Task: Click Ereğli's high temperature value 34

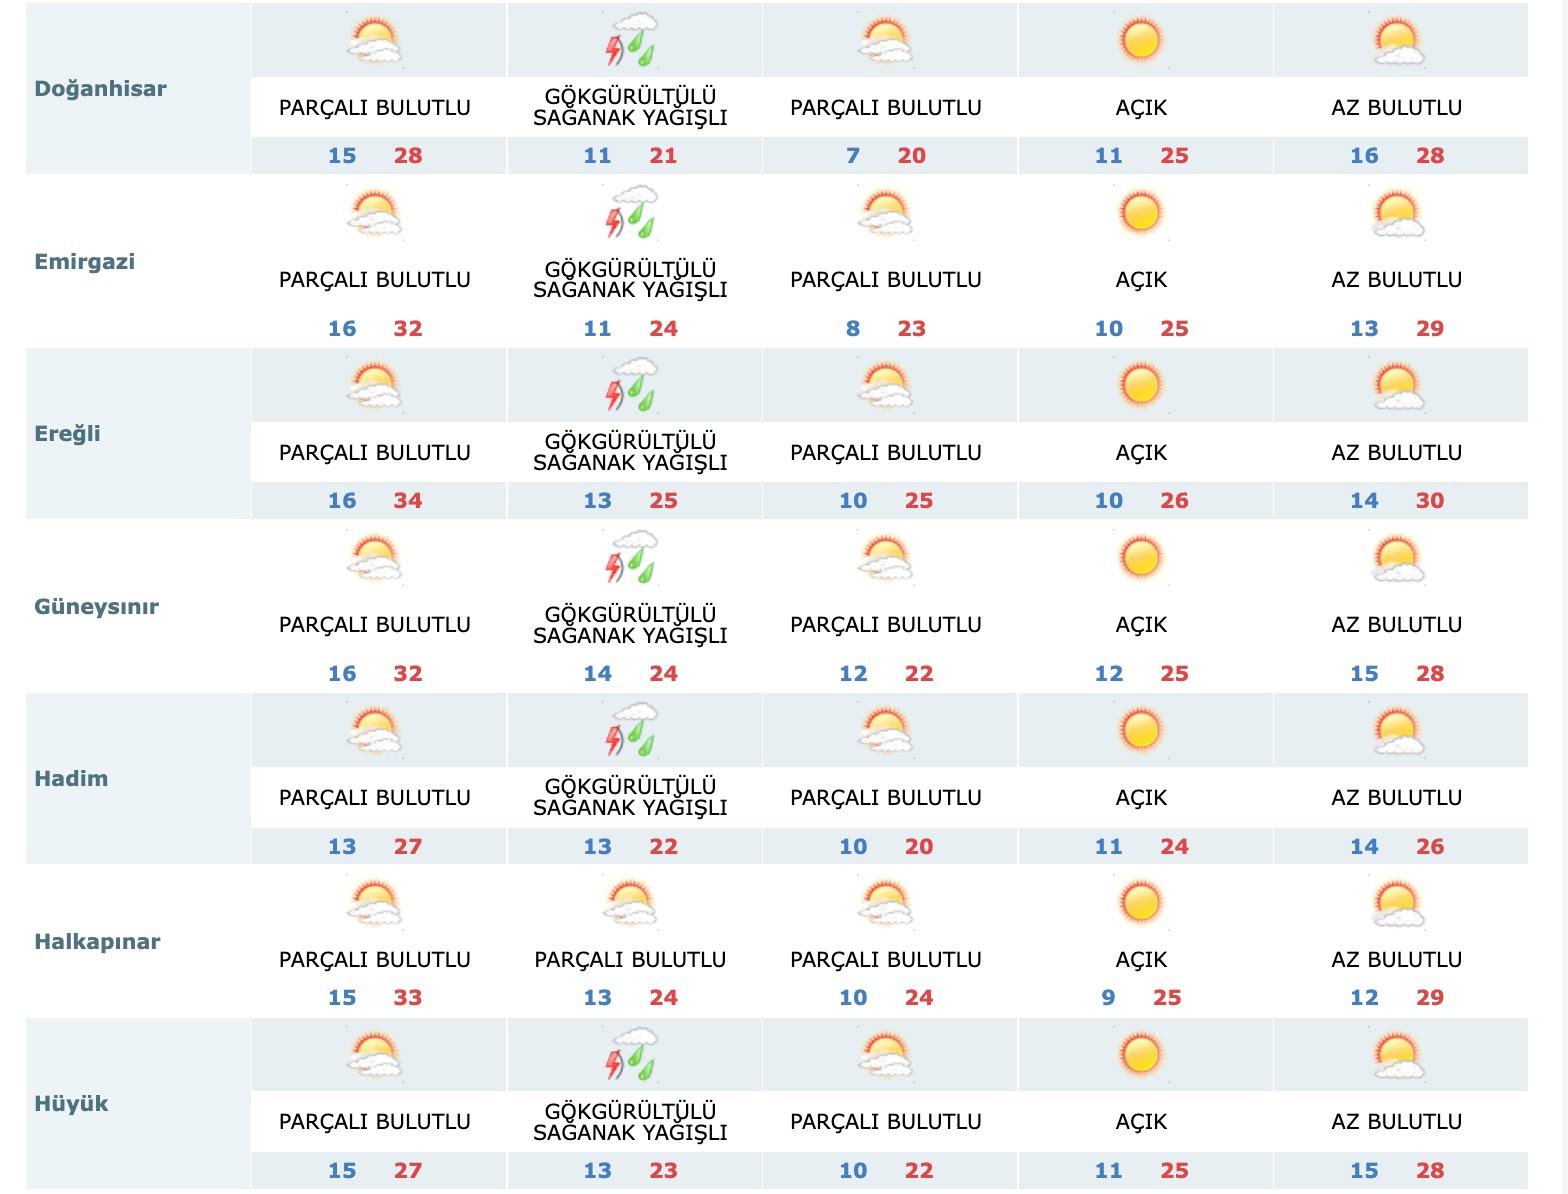Action: pos(407,501)
